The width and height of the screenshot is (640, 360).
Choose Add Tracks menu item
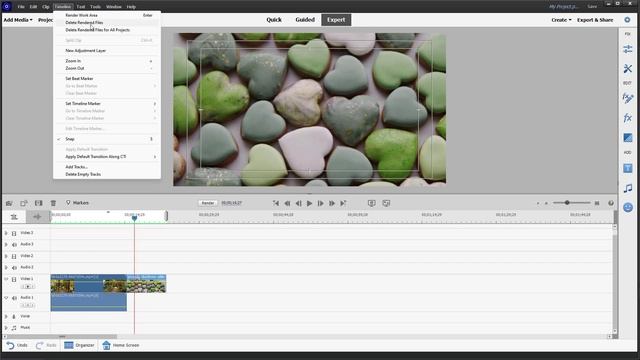(76, 167)
